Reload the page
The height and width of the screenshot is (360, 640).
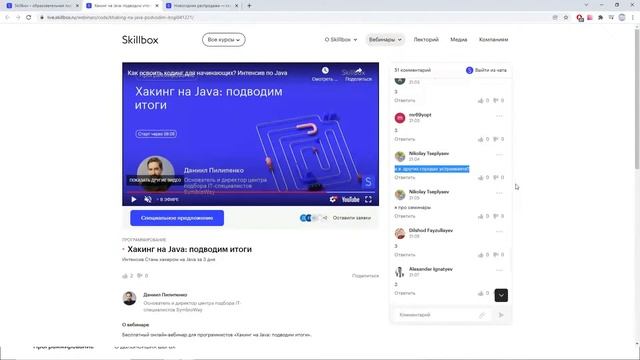pyautogui.click(x=29, y=17)
